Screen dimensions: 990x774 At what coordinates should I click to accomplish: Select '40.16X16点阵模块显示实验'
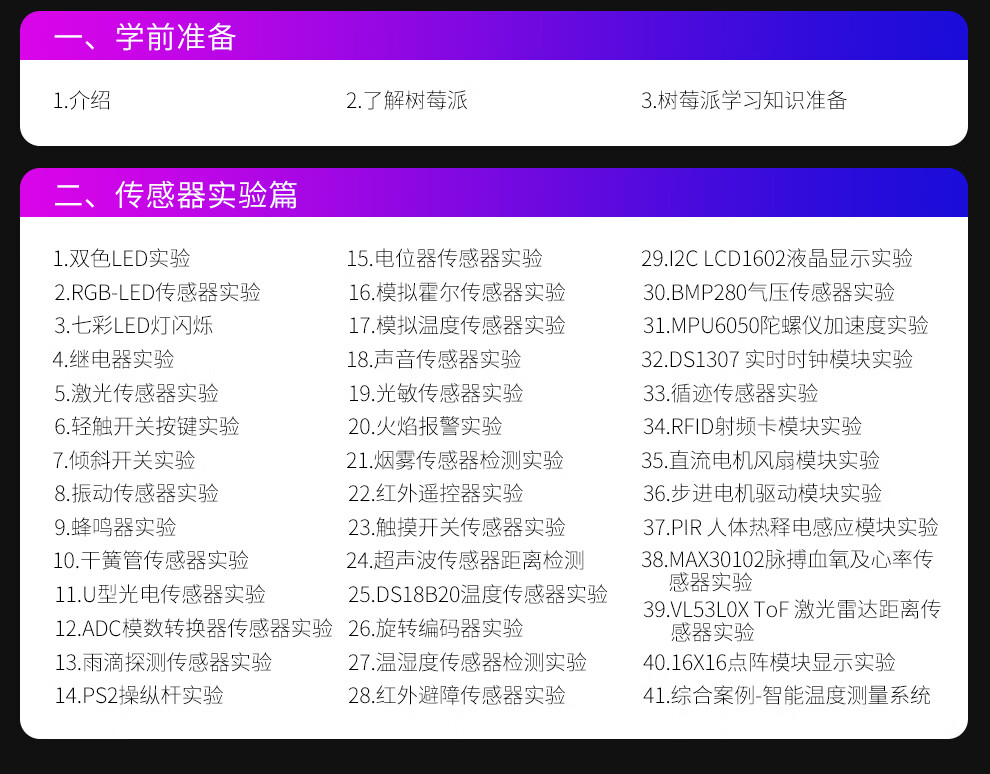pos(769,662)
